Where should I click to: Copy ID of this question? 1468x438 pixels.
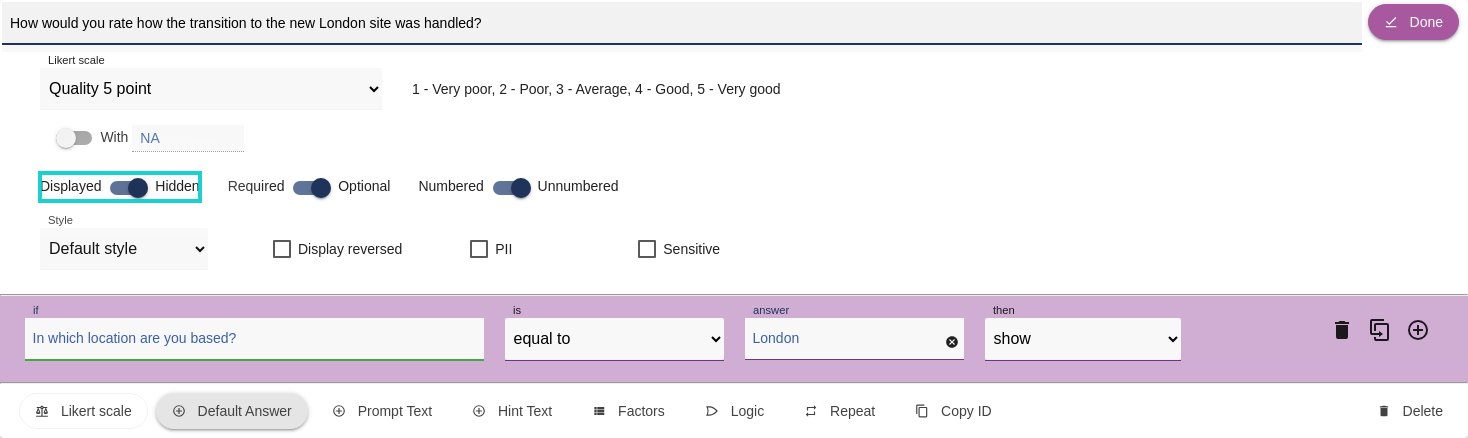(x=953, y=411)
